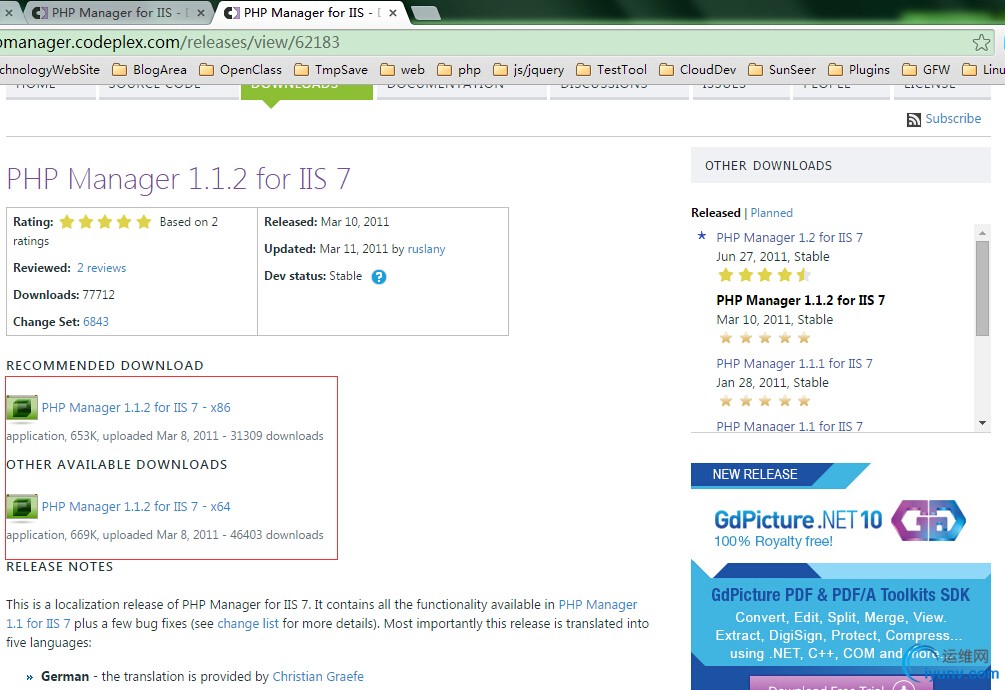The image size is (1005, 690).
Task: Open PHP Manager 1.1 for IIS 7 notes link
Action: click(322, 614)
